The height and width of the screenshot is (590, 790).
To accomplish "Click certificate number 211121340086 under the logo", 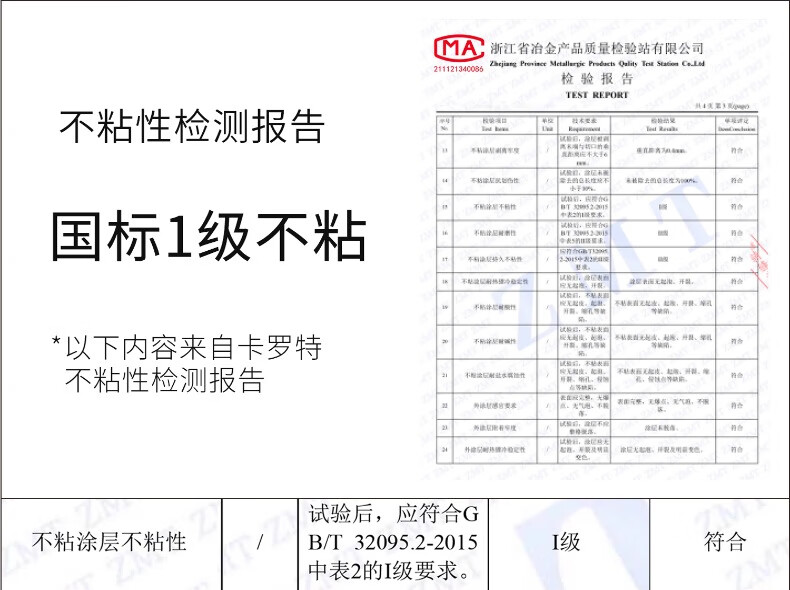I will pyautogui.click(x=458, y=69).
